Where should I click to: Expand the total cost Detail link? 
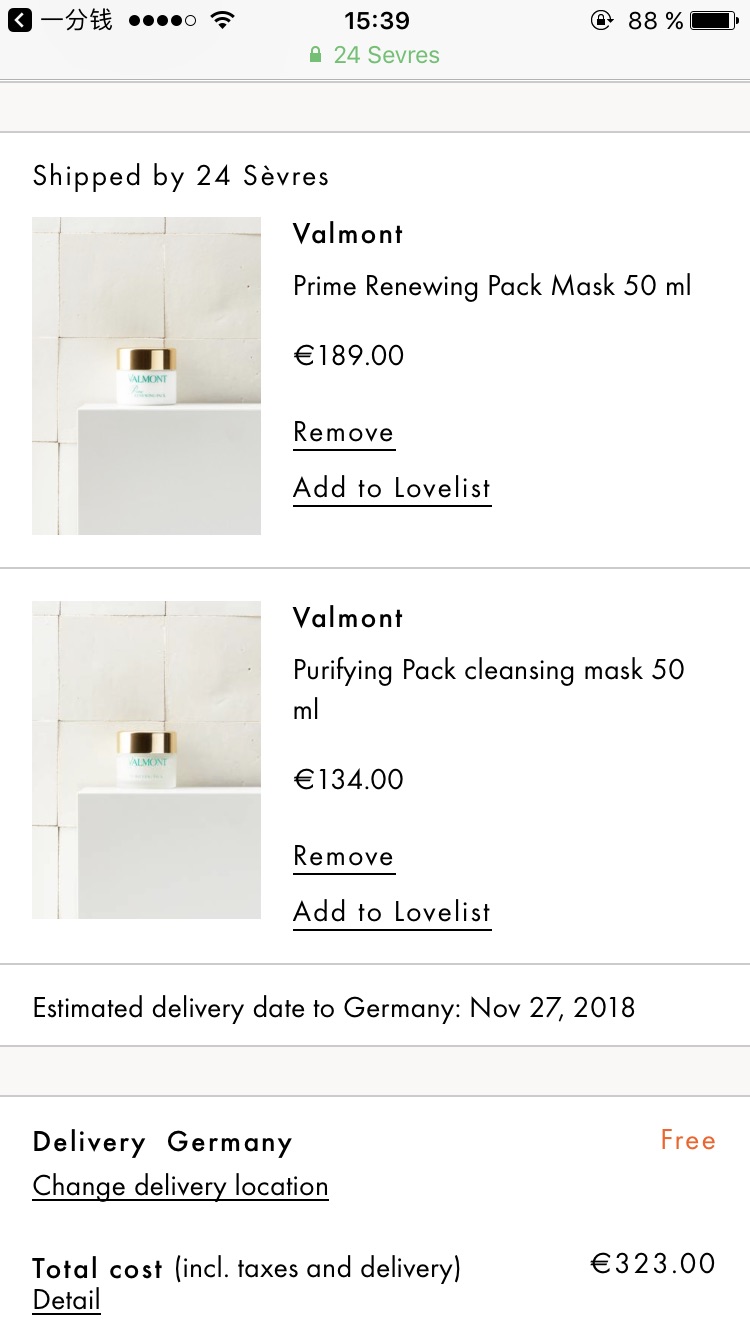67,1301
